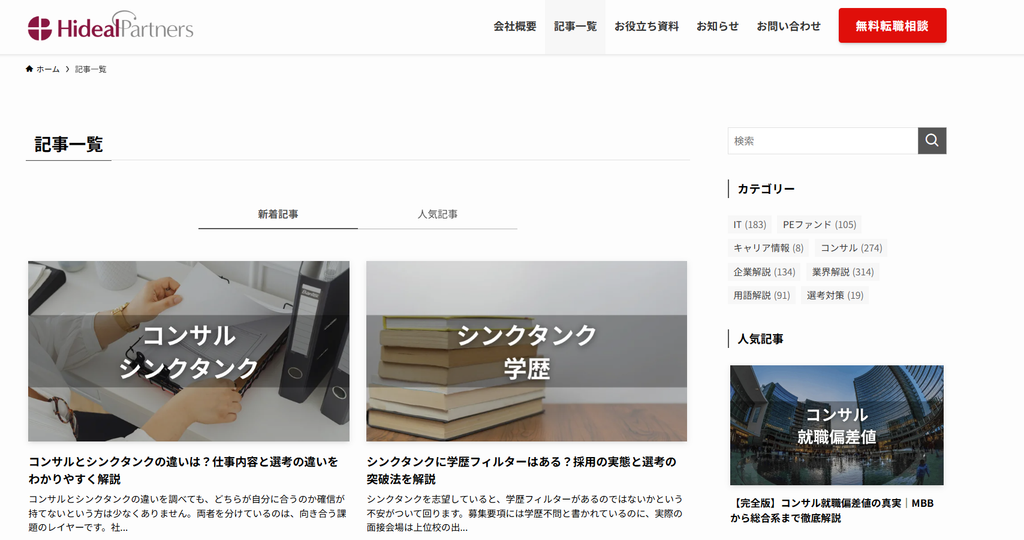Viewport: 1024px width, 540px height.
Task: Open article title シンクタンクに学歴フィルターはある？
Action: coord(521,470)
